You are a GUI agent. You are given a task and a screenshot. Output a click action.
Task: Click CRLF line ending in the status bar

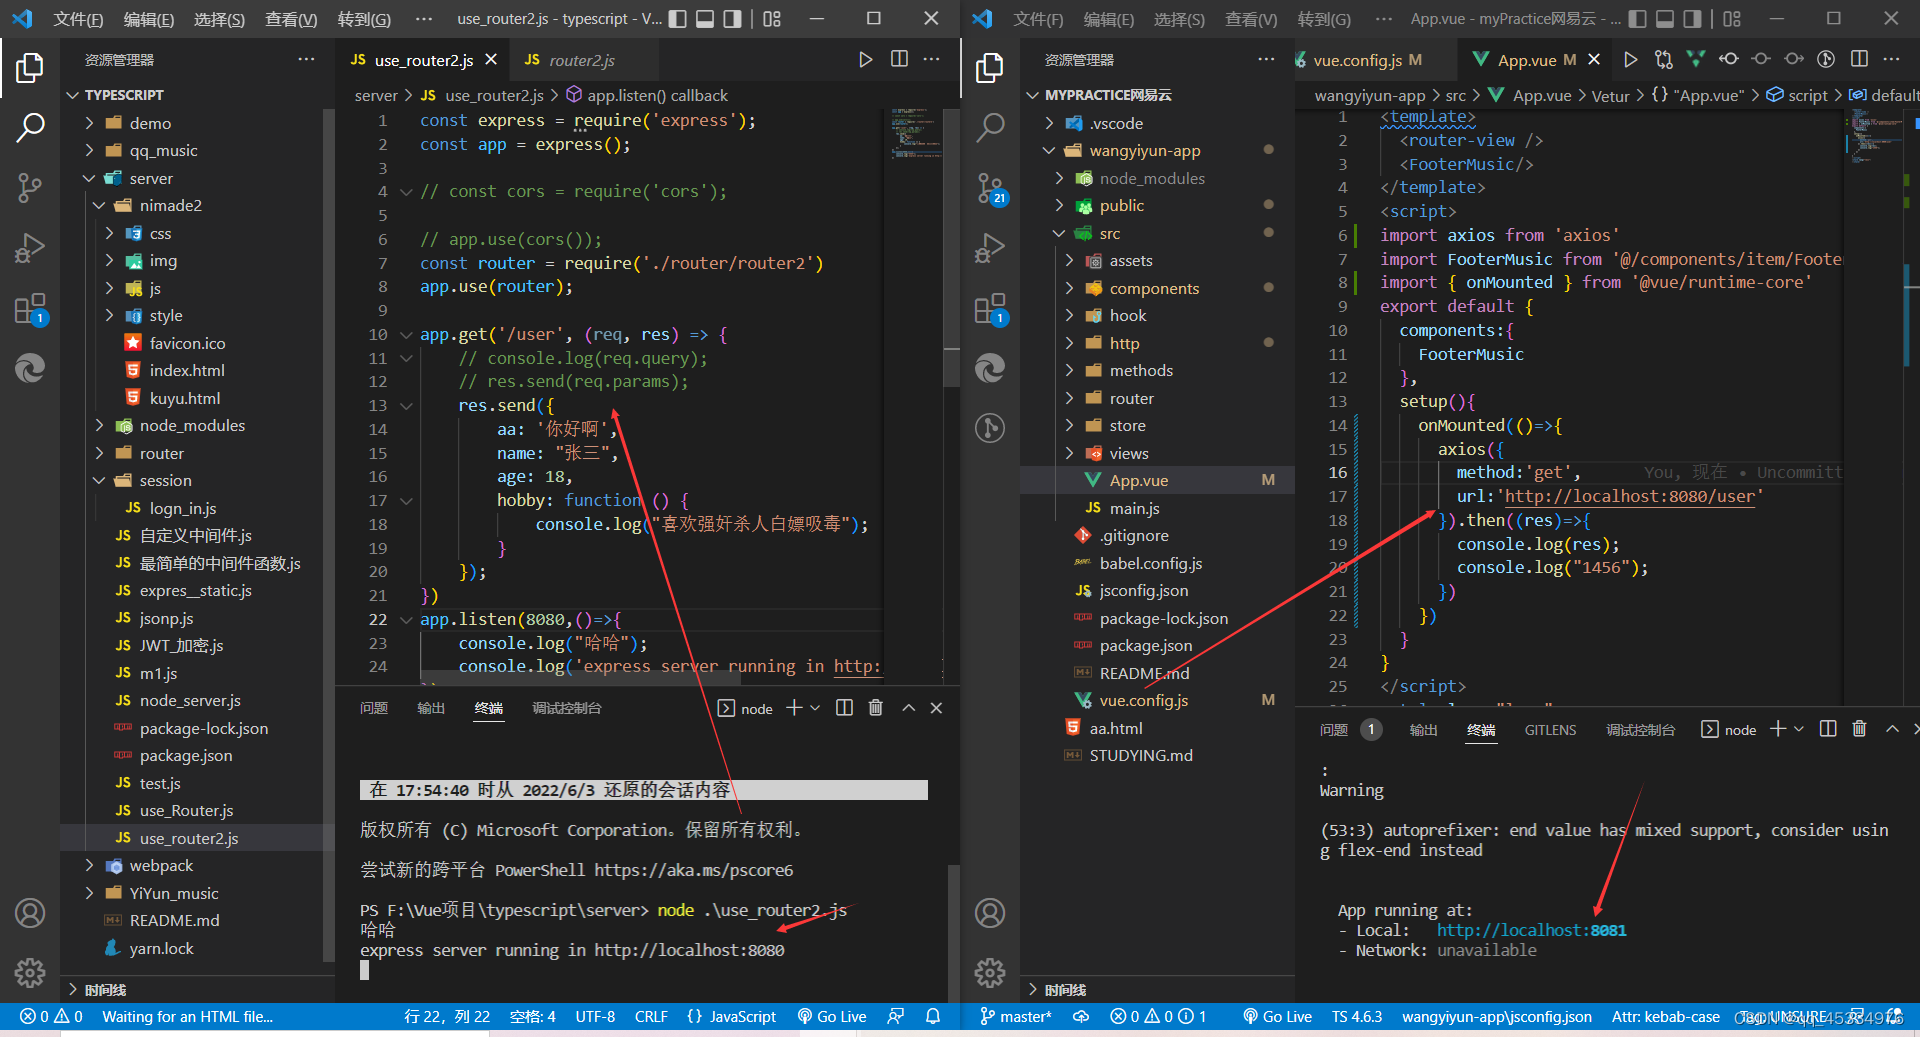coord(651,1016)
